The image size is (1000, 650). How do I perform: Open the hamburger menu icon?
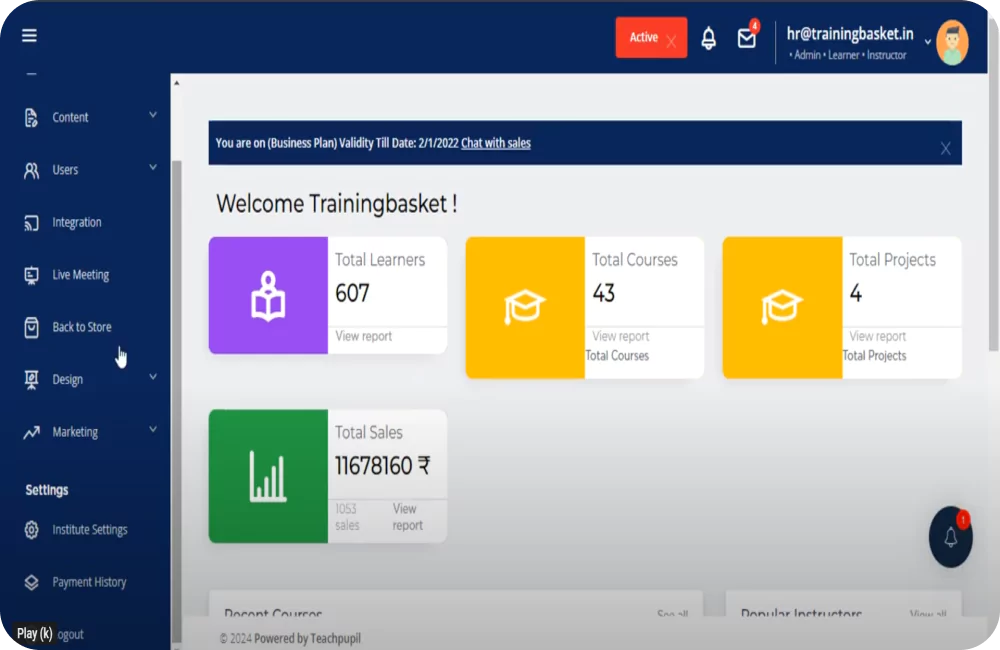point(29,35)
